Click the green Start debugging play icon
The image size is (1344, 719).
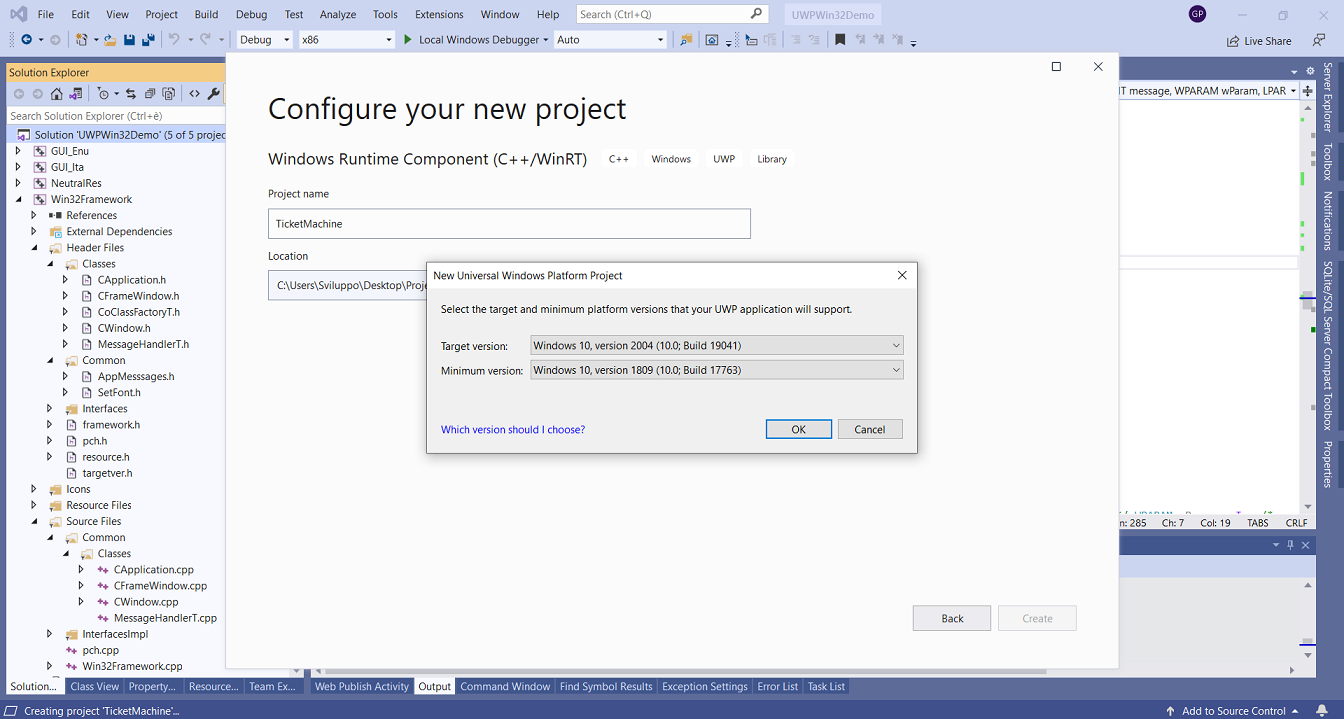(x=407, y=40)
